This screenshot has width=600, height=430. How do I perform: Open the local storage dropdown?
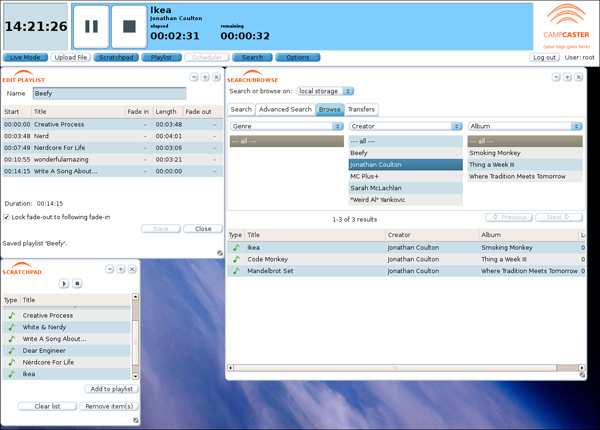pos(325,91)
